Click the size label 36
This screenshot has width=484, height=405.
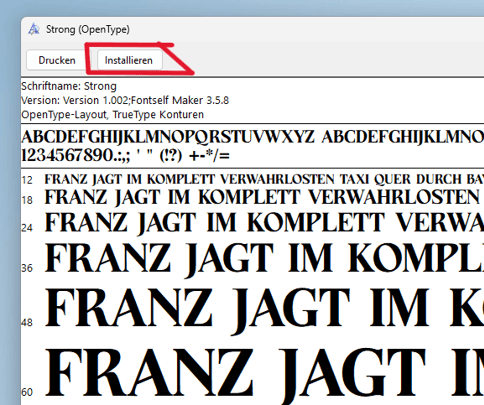click(x=27, y=268)
